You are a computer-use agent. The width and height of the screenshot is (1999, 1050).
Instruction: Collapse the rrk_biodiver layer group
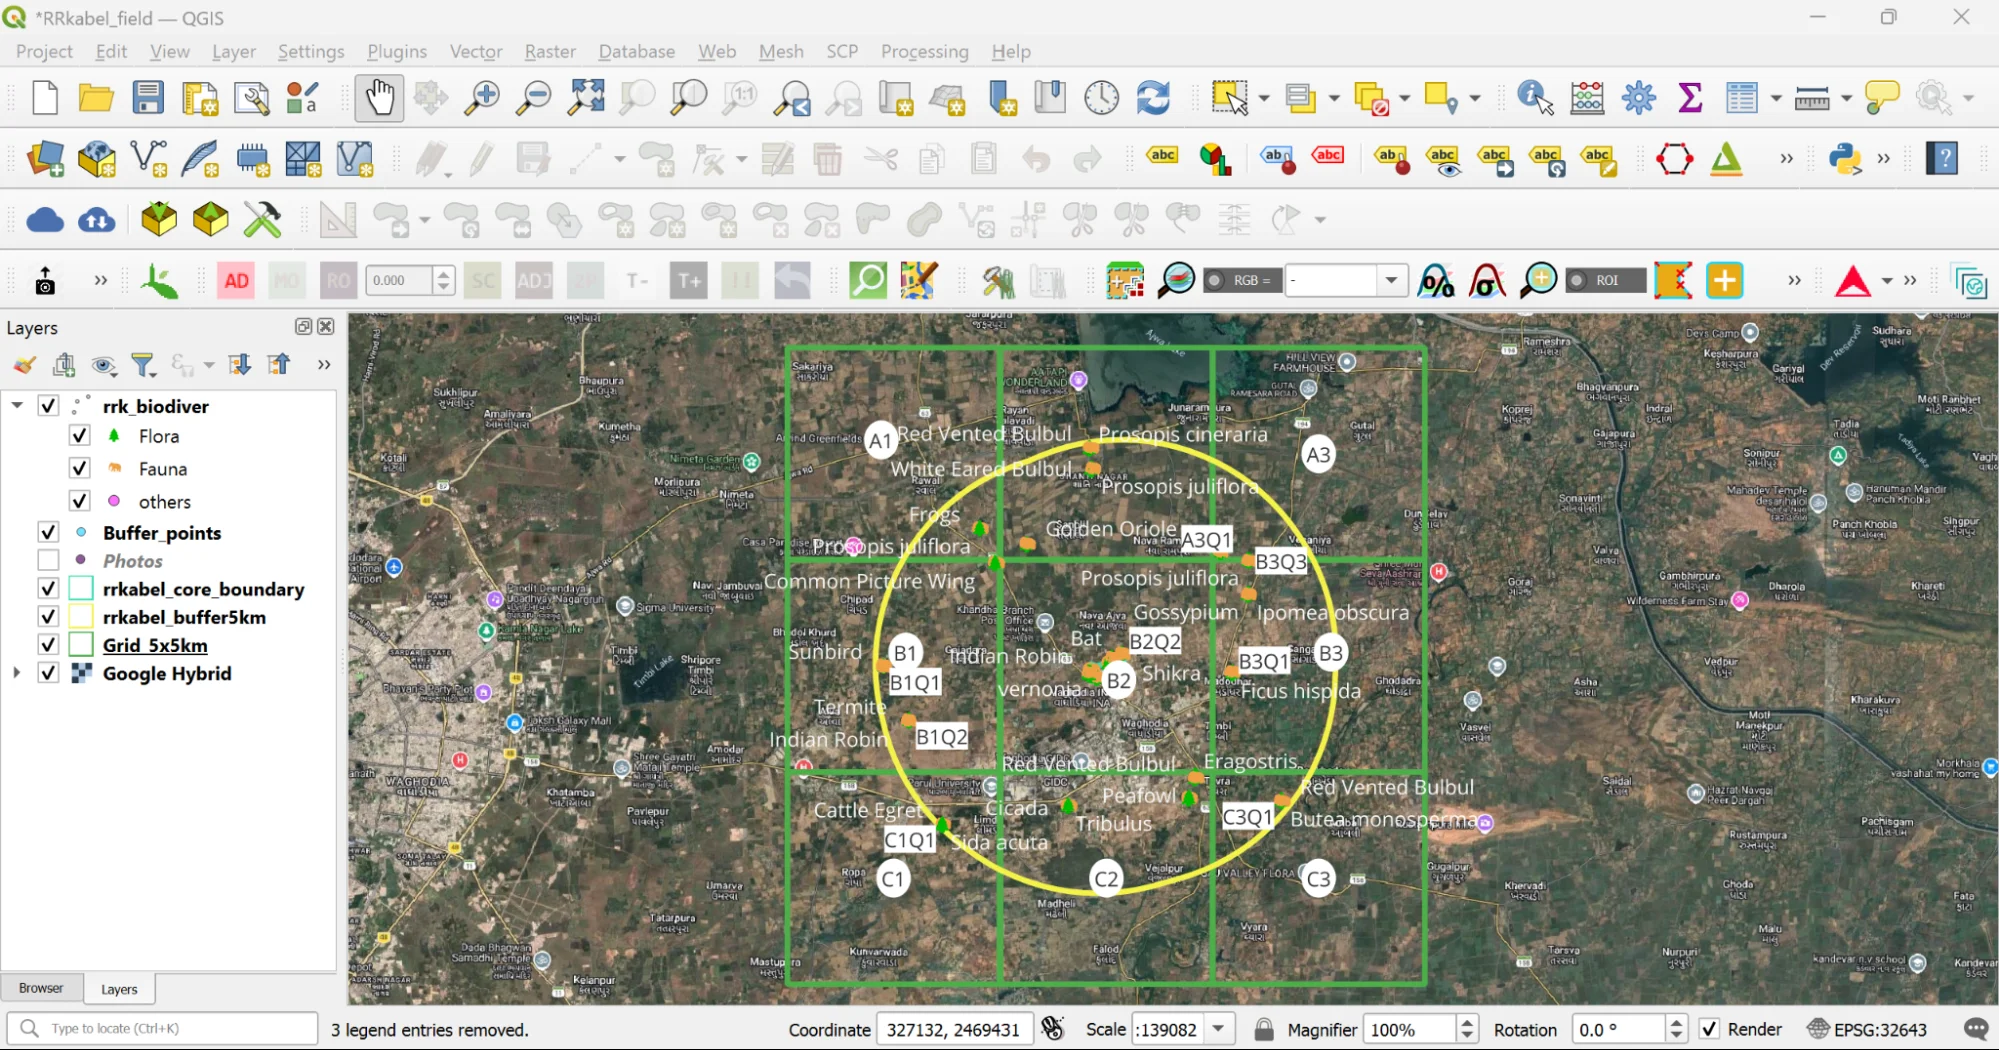click(16, 405)
